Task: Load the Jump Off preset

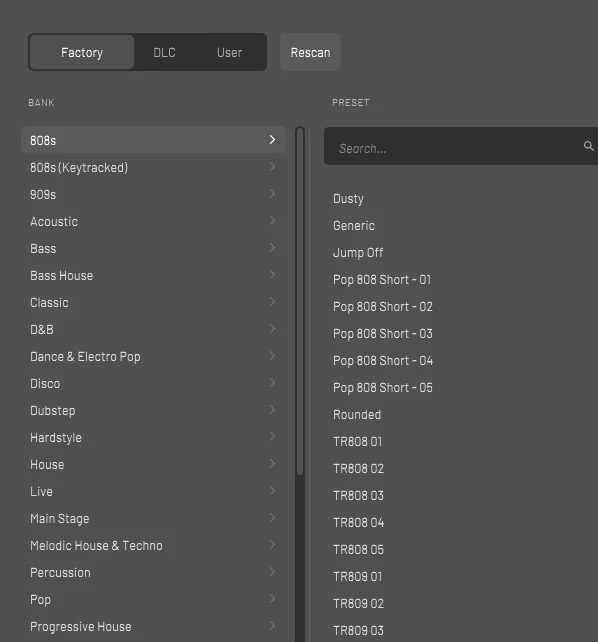Action: pos(358,253)
